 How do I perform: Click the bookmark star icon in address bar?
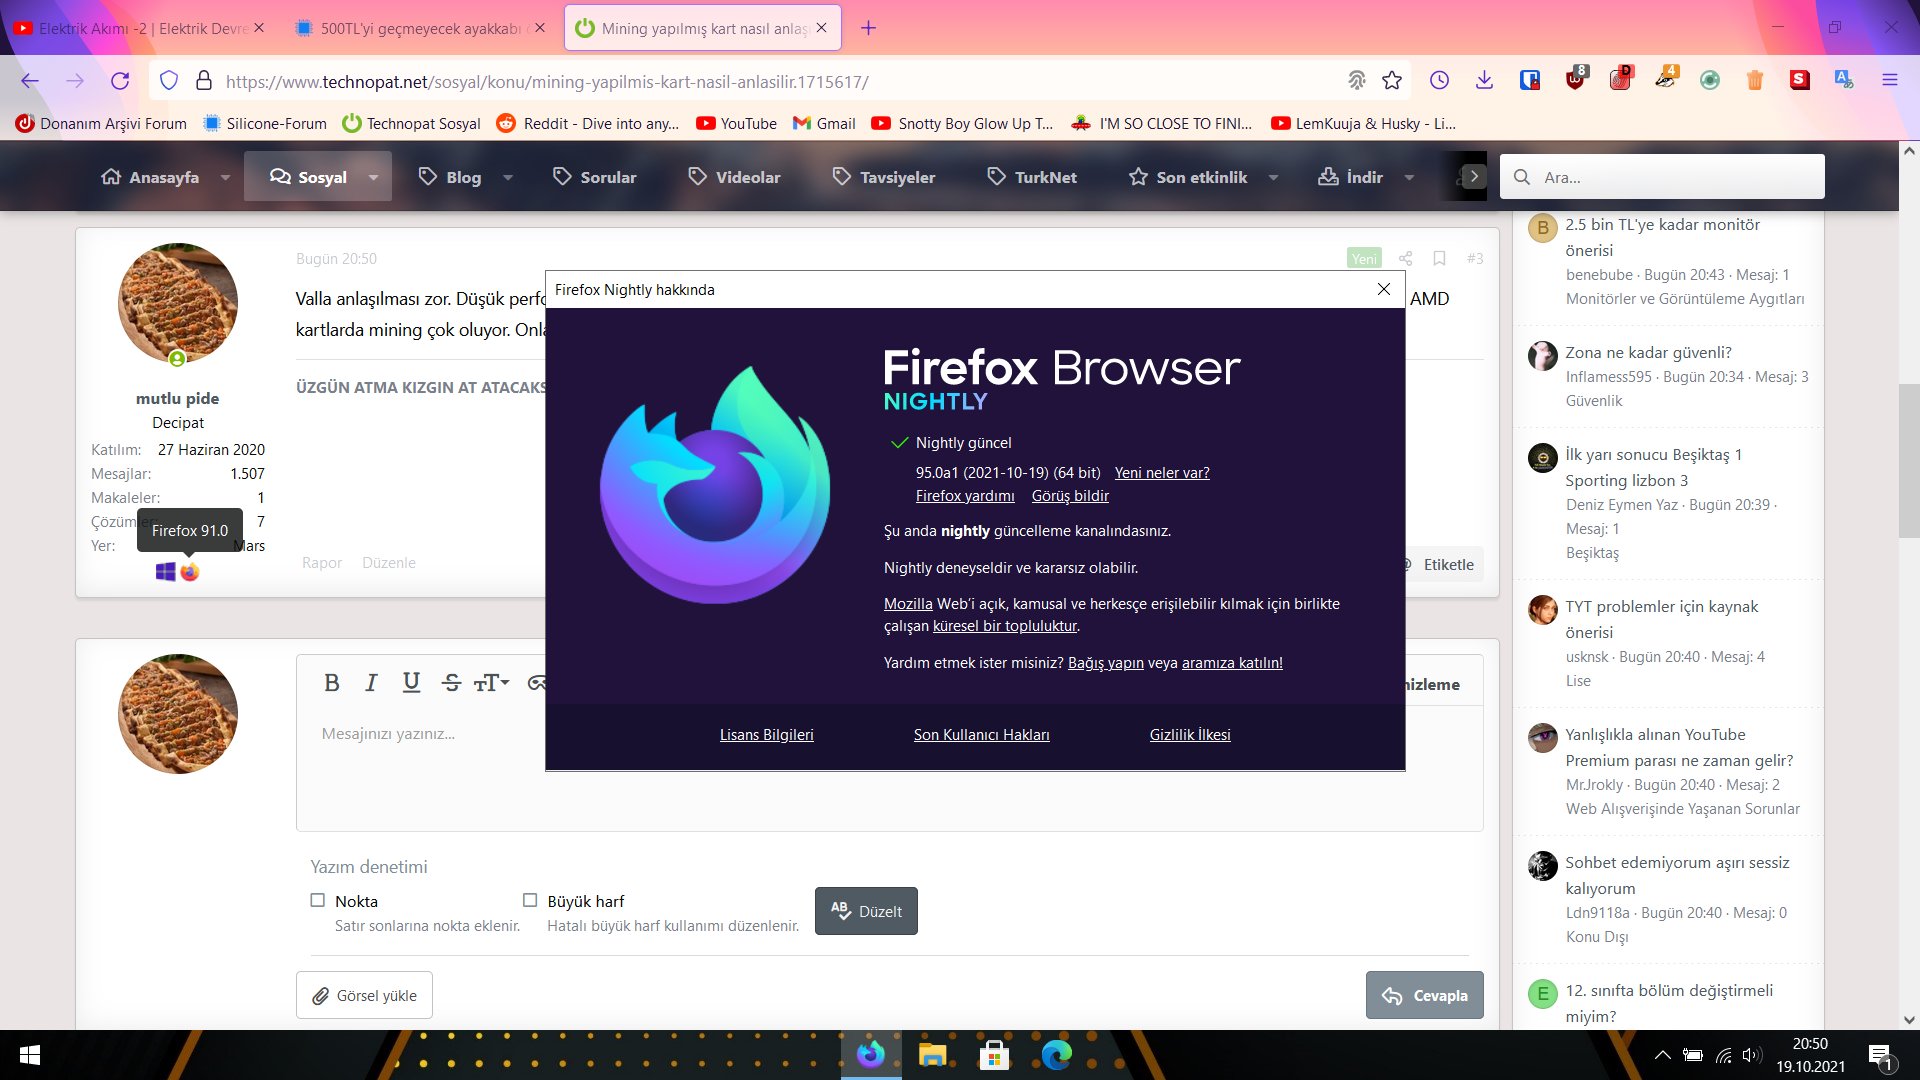click(x=1392, y=81)
